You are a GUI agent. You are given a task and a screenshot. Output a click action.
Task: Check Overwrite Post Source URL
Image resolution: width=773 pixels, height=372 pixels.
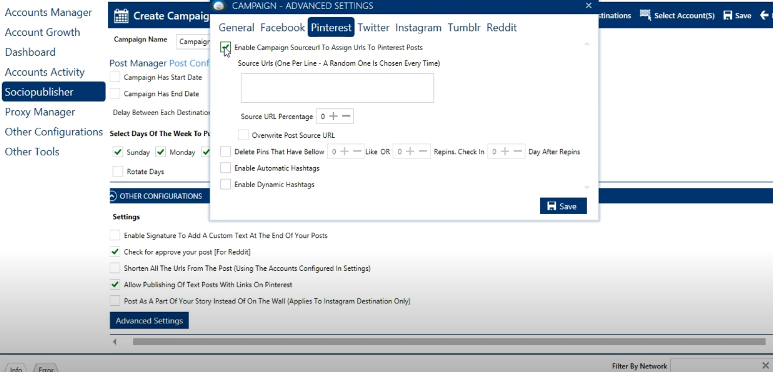(243, 135)
